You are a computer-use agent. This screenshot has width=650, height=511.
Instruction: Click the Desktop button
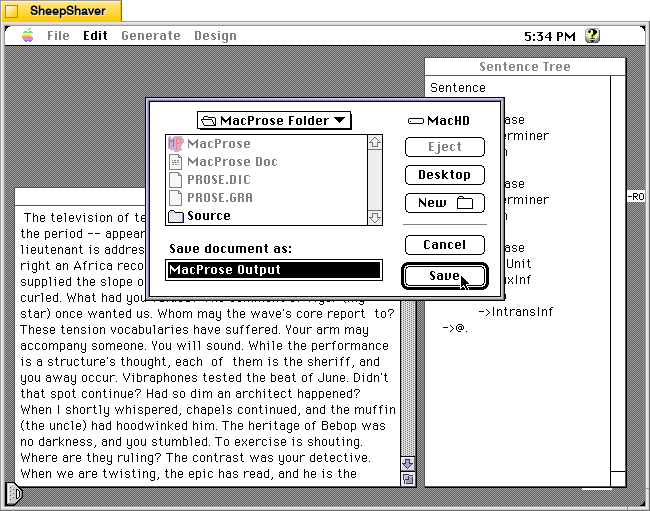445,175
